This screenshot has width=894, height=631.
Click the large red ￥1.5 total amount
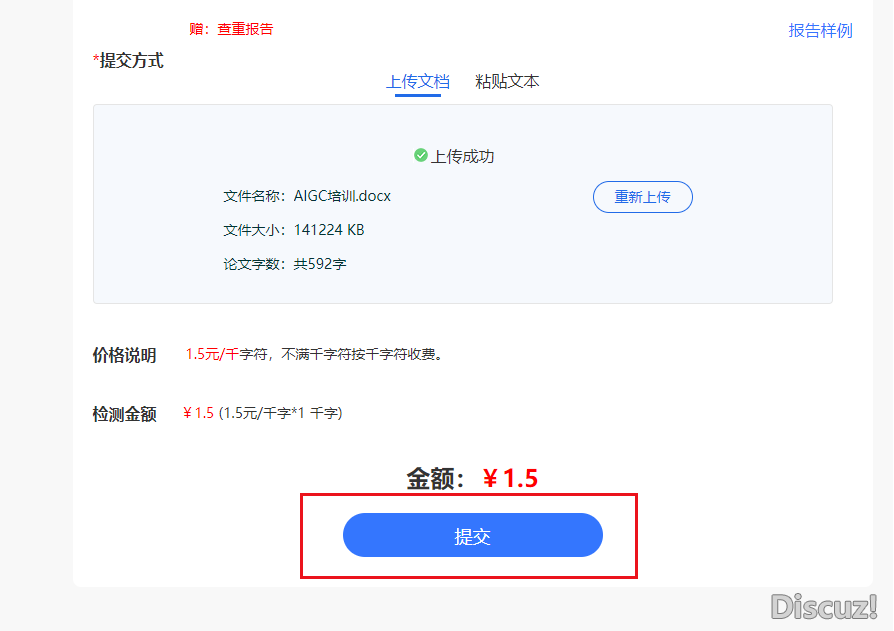point(510,479)
